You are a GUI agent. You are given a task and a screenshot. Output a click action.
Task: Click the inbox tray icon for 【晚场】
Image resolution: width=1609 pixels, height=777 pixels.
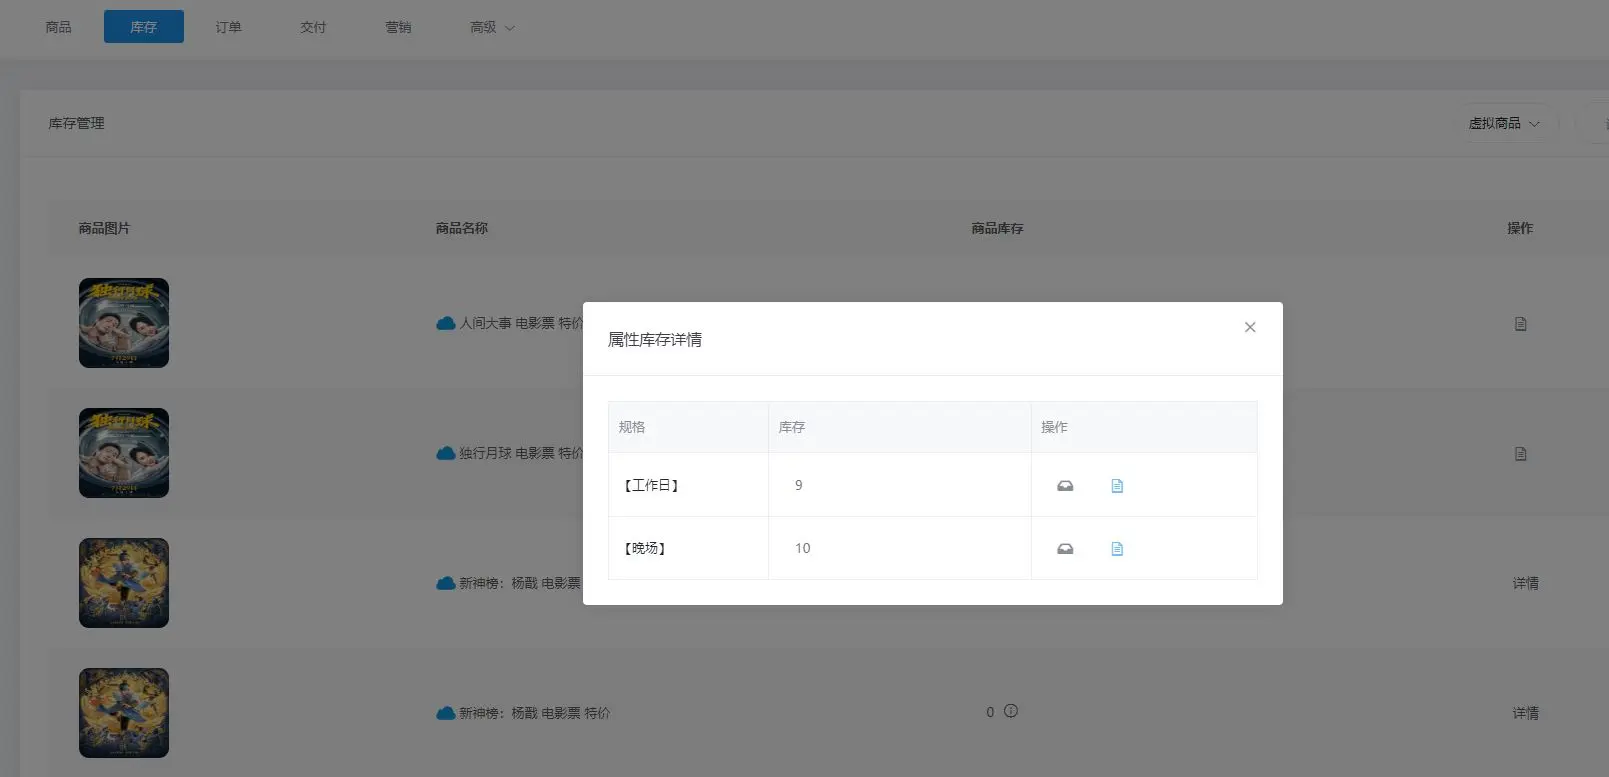(x=1065, y=549)
